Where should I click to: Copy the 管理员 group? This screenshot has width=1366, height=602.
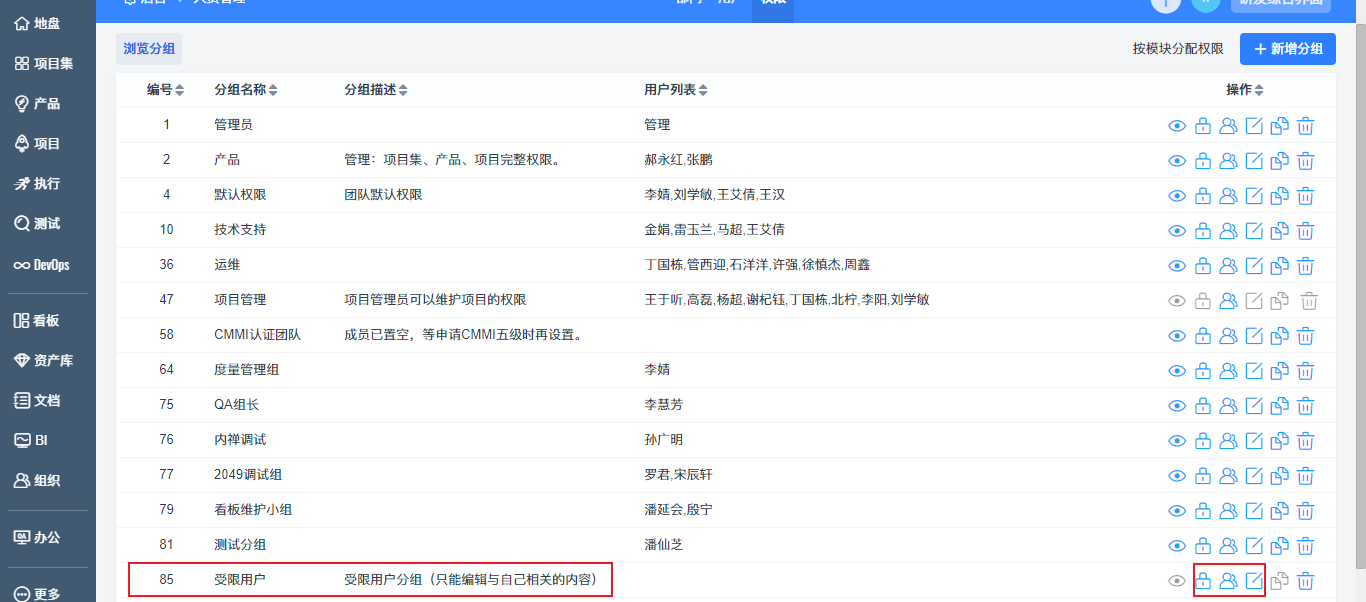point(1279,126)
